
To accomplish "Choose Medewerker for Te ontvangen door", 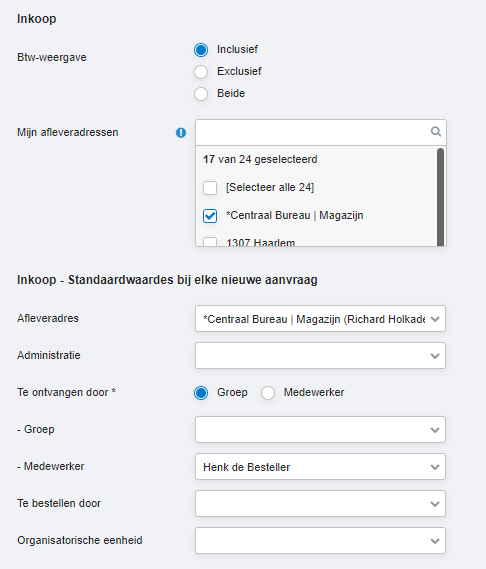I will tap(267, 393).
